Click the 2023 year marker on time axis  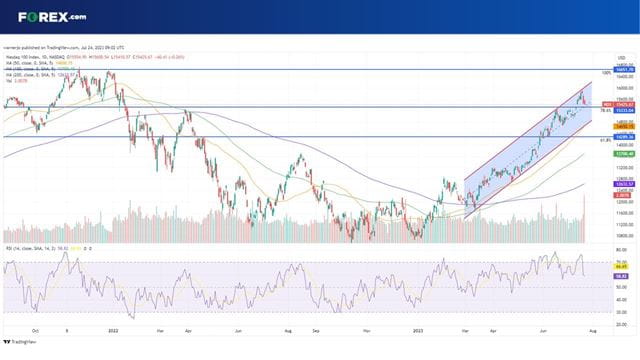tap(418, 331)
